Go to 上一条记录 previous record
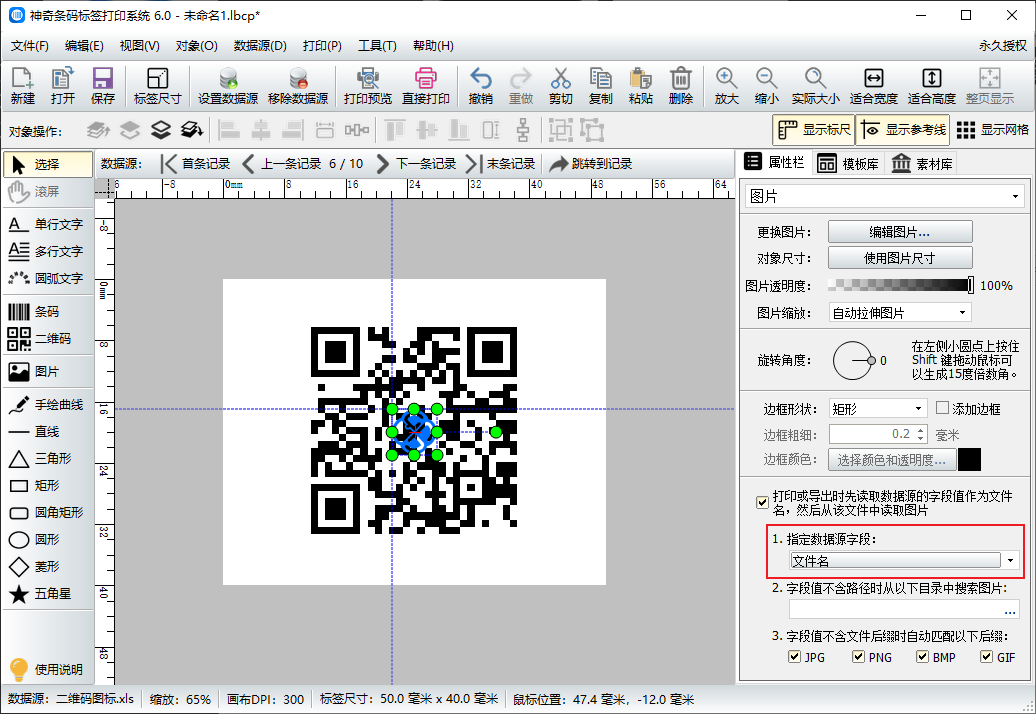This screenshot has height=714, width=1036. tap(281, 164)
